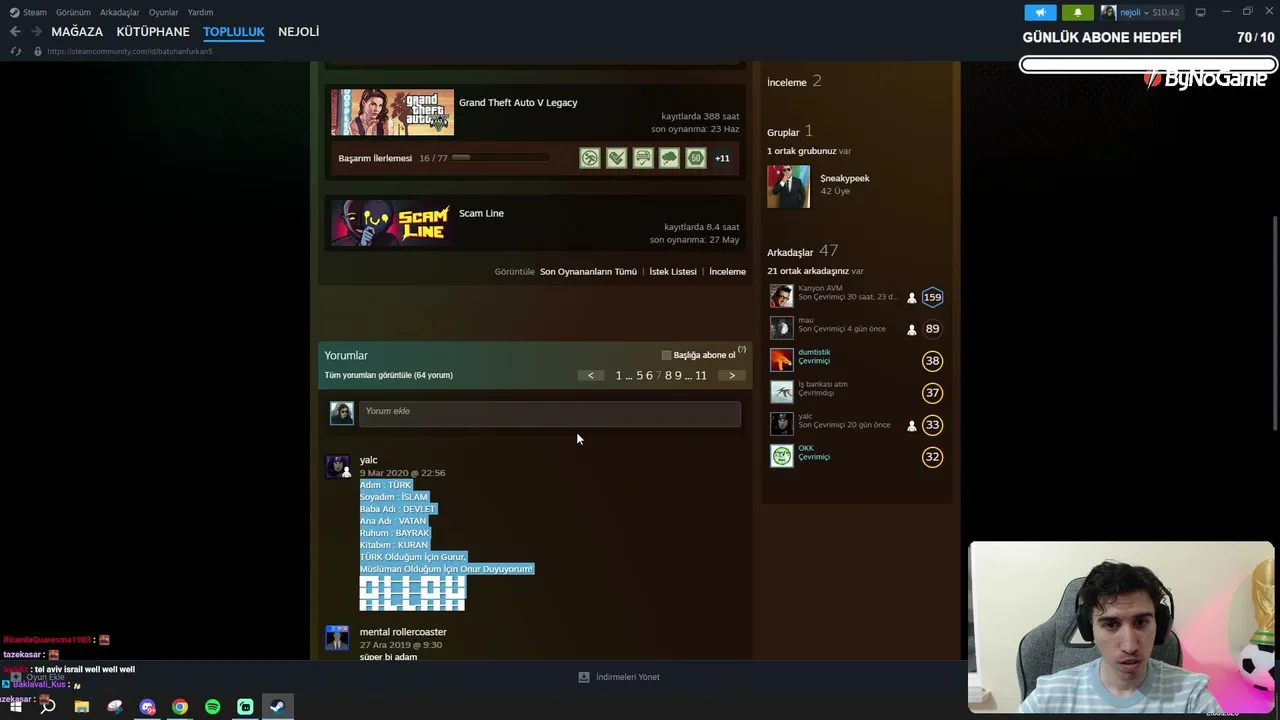Click the checkmark GTA V achievement icon
Screen dimensions: 1280x720
click(x=617, y=158)
